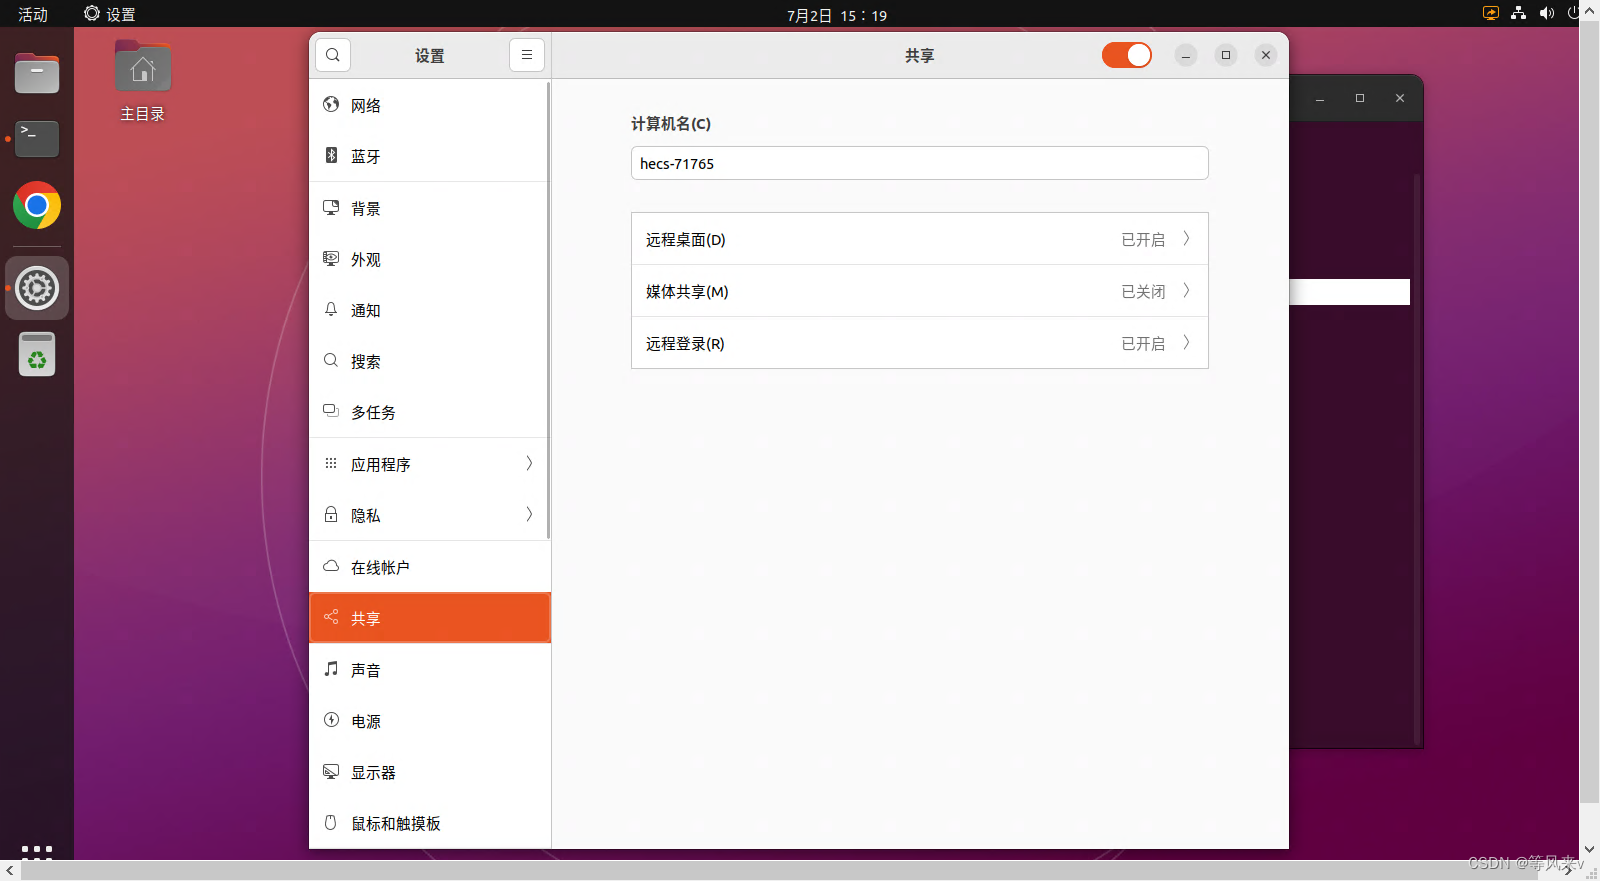
Task: Click the date and time in top bar
Action: 837,15
